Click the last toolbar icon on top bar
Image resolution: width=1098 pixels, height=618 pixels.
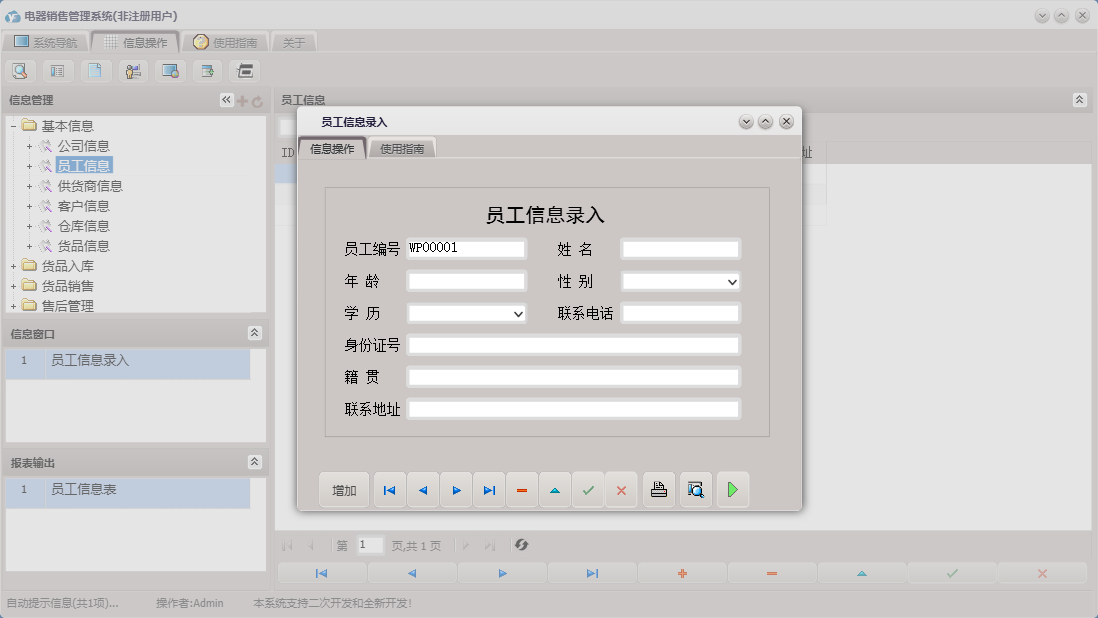(244, 71)
